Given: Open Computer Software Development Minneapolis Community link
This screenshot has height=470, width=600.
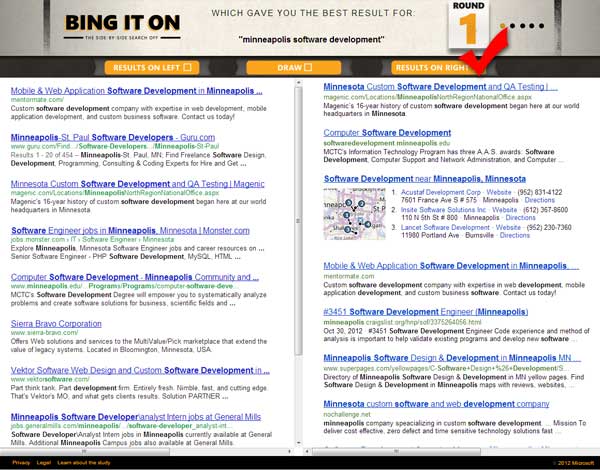Looking at the screenshot, I should click(135, 277).
